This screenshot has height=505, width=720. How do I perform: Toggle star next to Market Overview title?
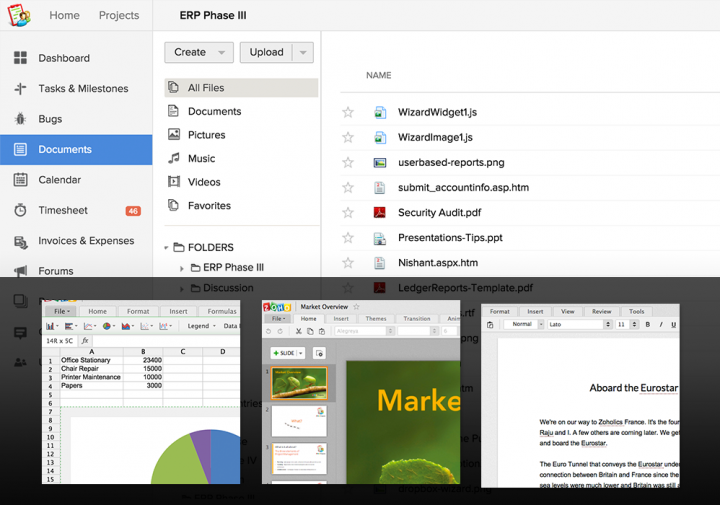[356, 306]
